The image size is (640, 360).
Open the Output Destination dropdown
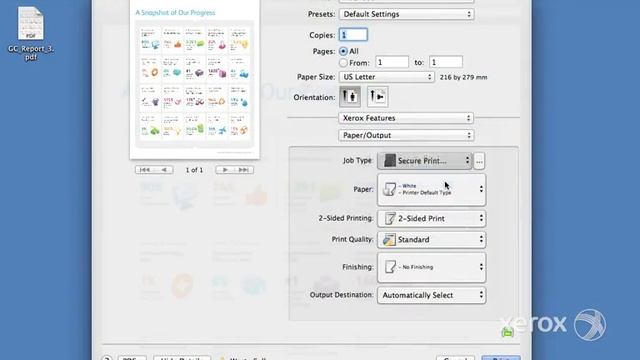pyautogui.click(x=431, y=295)
